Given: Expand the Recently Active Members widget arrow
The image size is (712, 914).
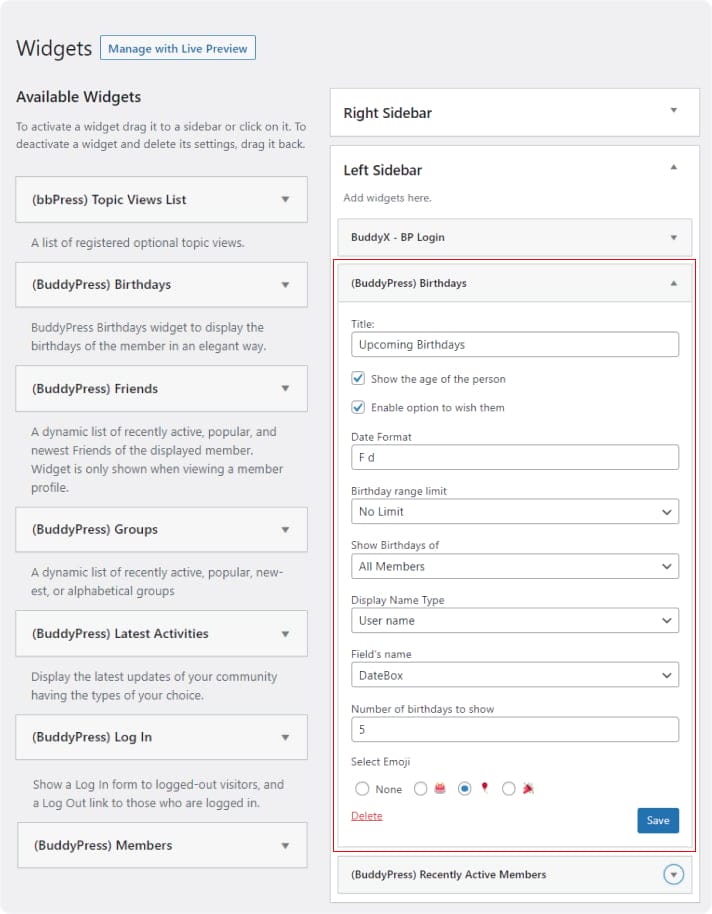Looking at the screenshot, I should coord(674,875).
